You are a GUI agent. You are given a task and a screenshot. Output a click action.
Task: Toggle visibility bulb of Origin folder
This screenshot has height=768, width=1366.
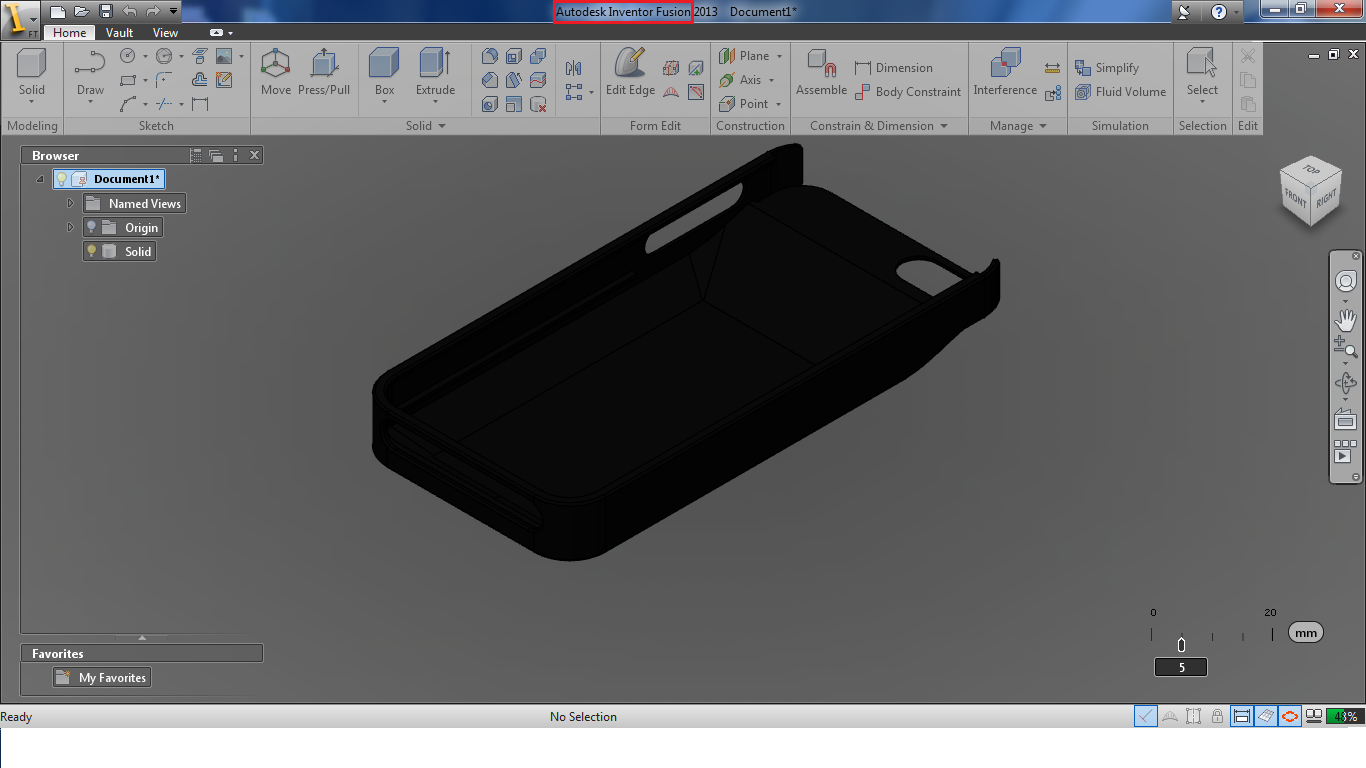[x=92, y=228]
